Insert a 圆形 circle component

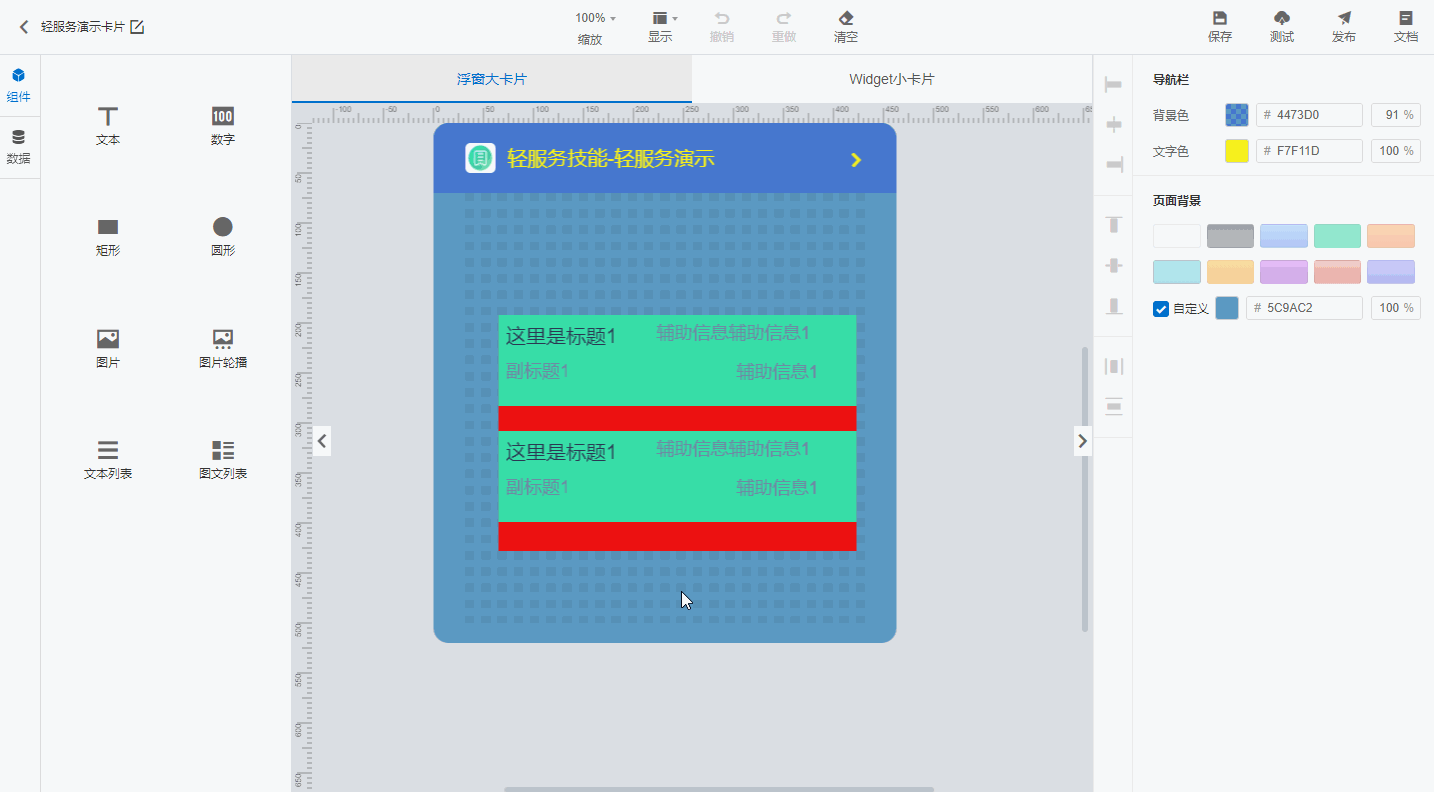222,237
